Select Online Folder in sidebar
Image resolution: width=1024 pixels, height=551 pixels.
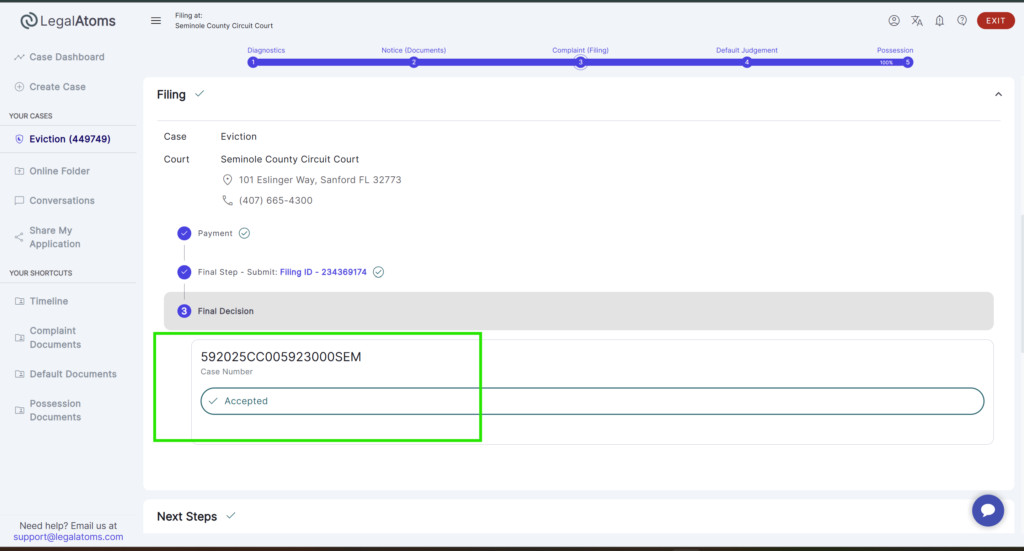[59, 171]
